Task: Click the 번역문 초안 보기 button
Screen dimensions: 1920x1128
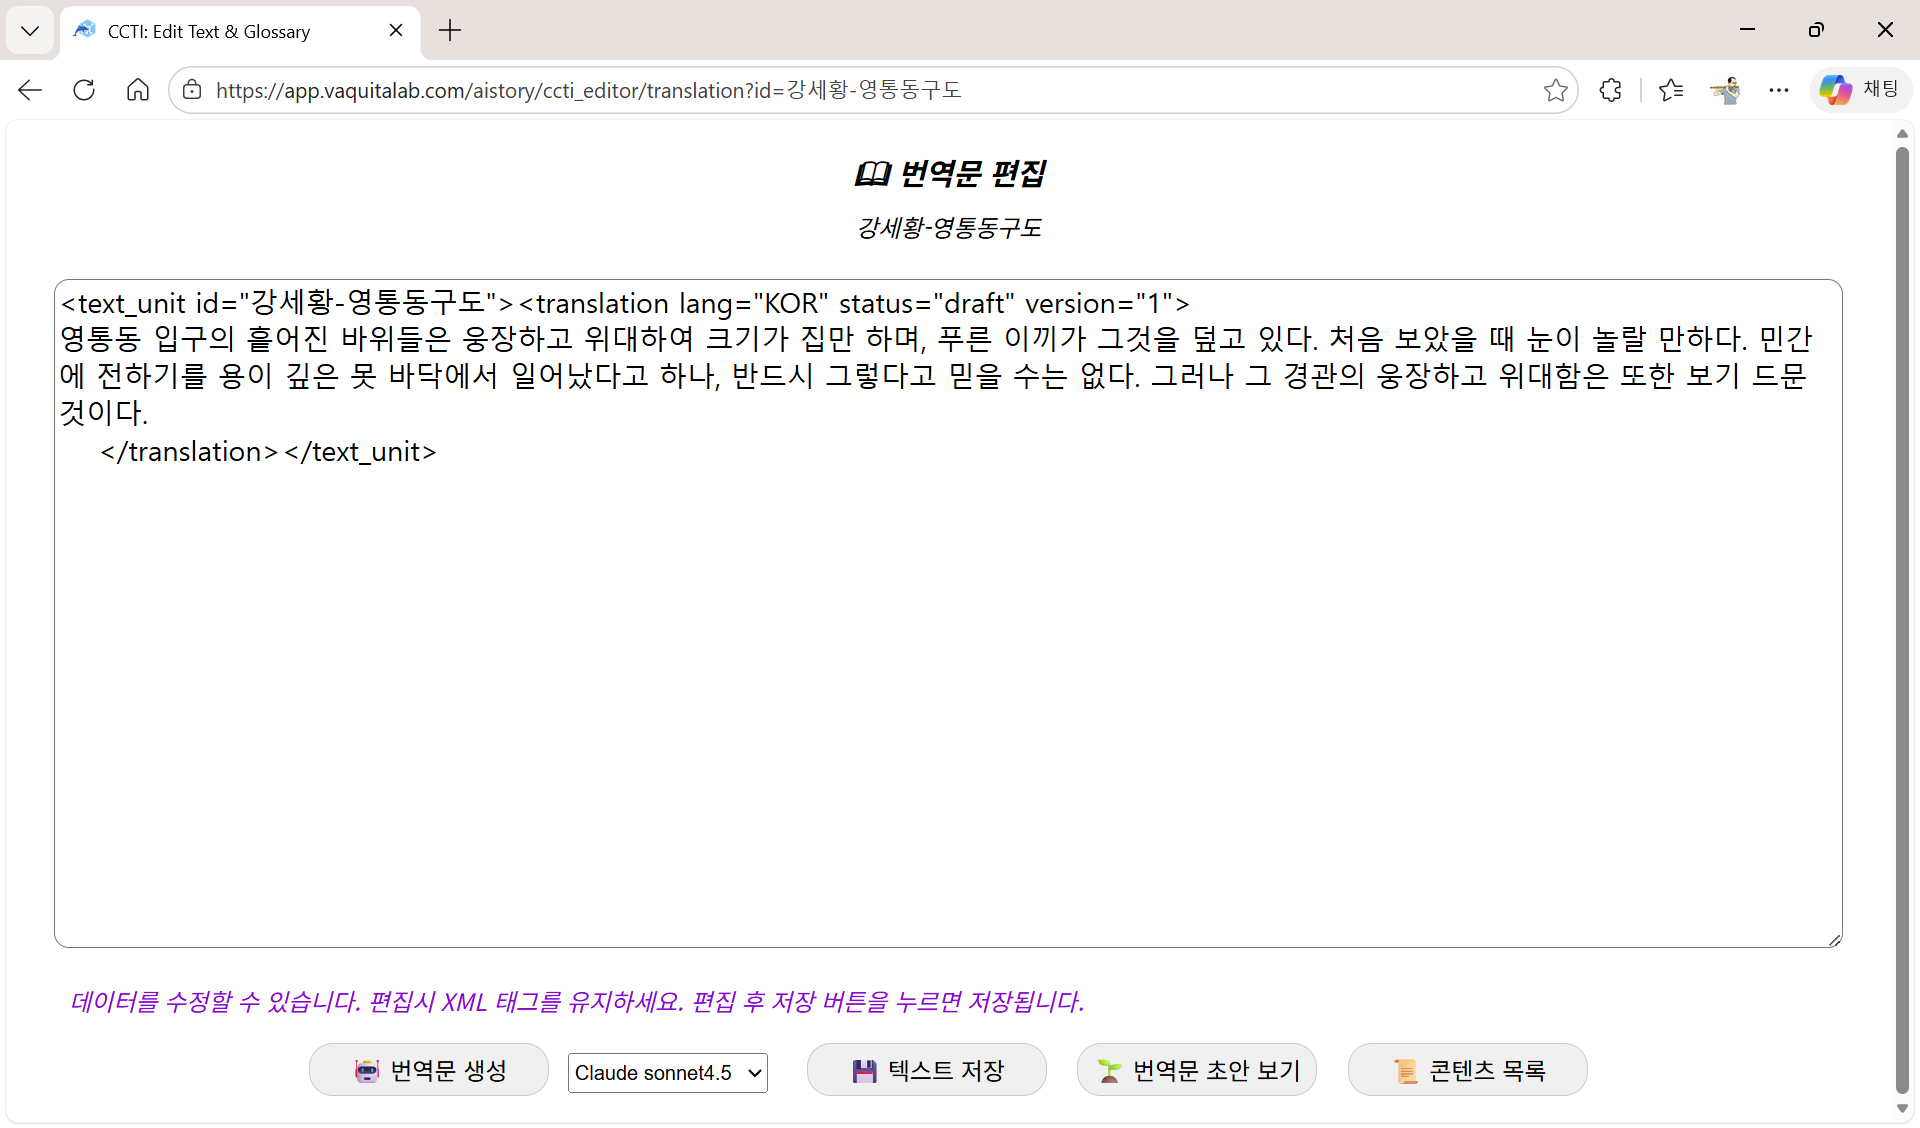Action: [x=1197, y=1070]
